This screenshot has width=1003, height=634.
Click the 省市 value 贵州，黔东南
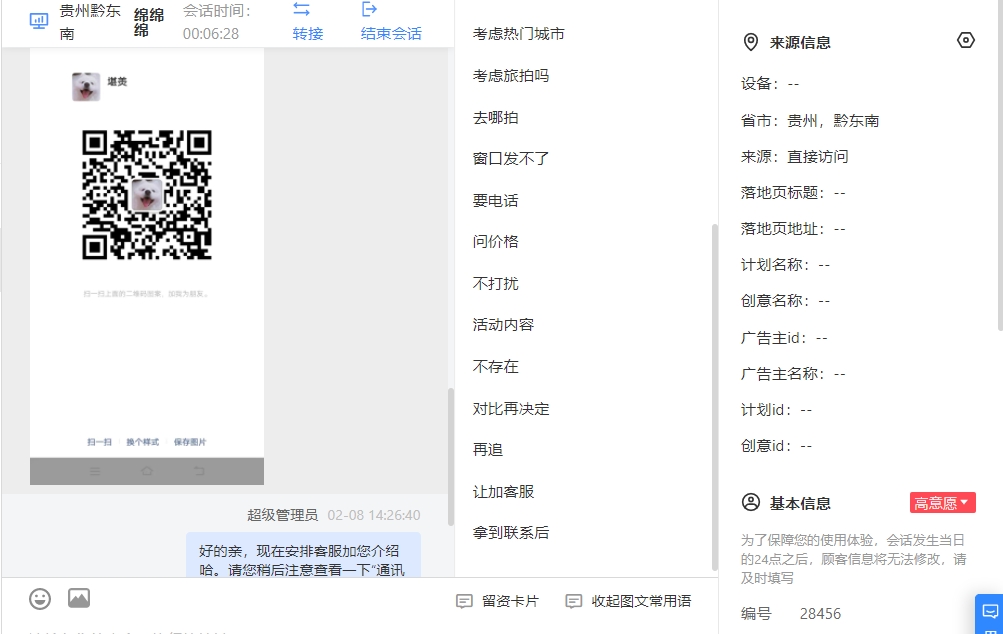pos(833,120)
